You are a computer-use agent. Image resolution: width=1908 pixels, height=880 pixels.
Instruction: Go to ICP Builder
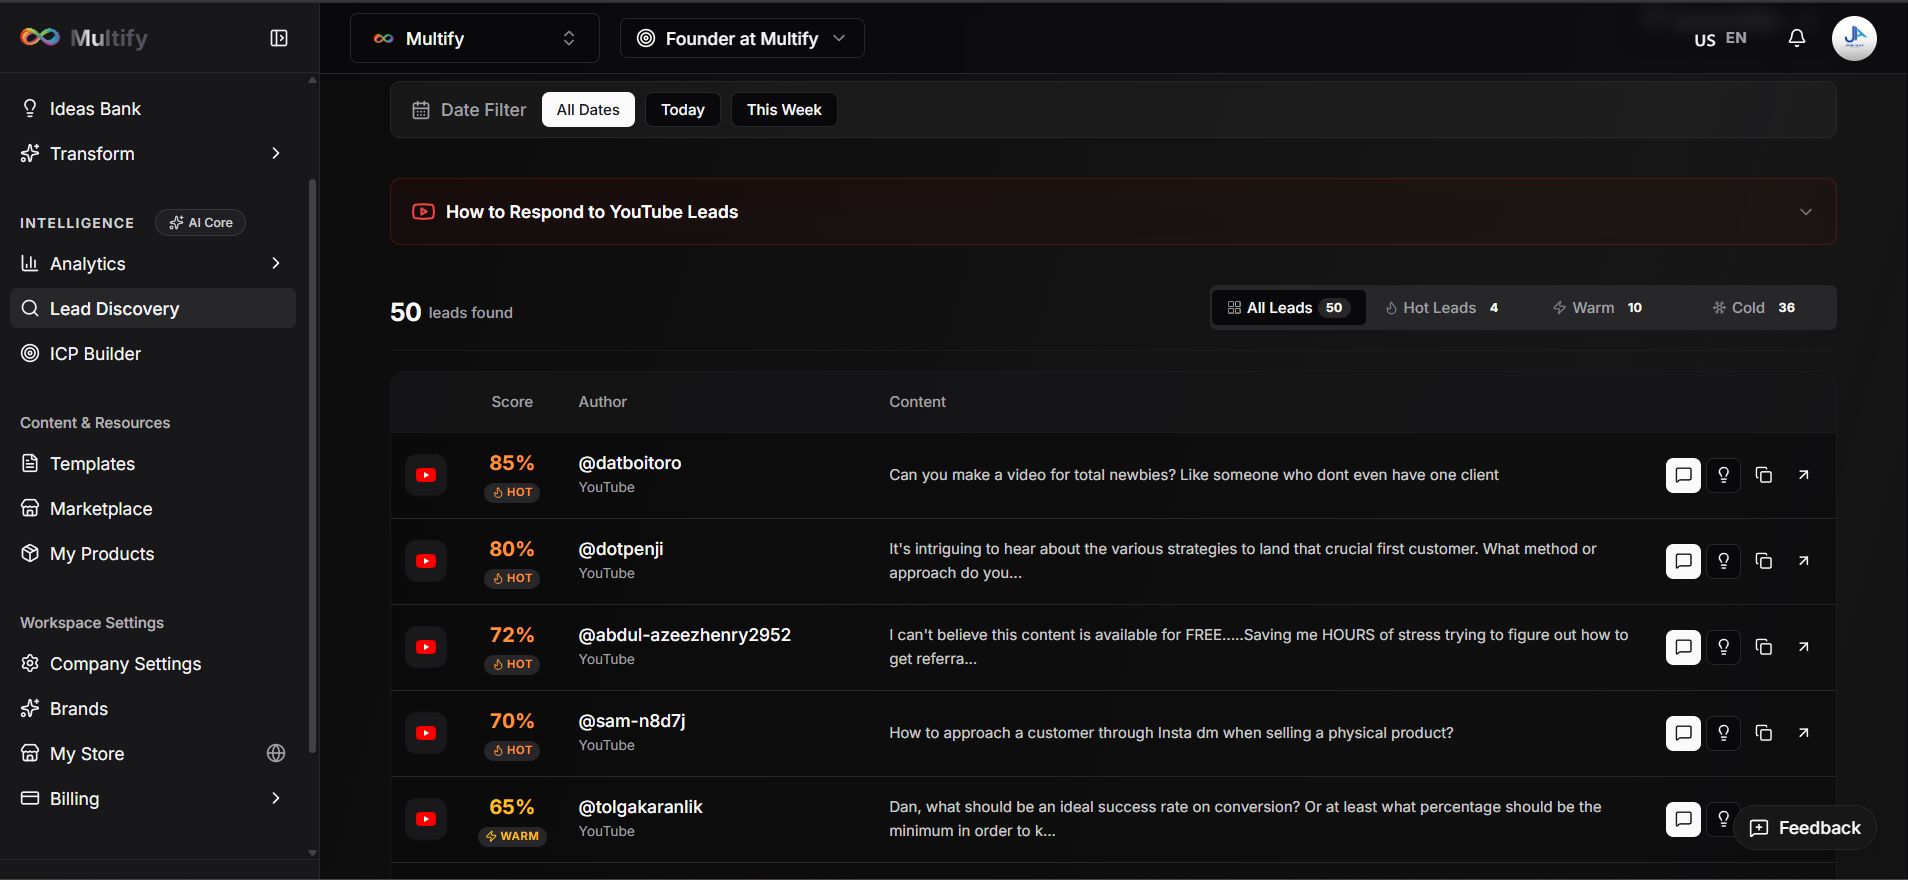pos(153,353)
